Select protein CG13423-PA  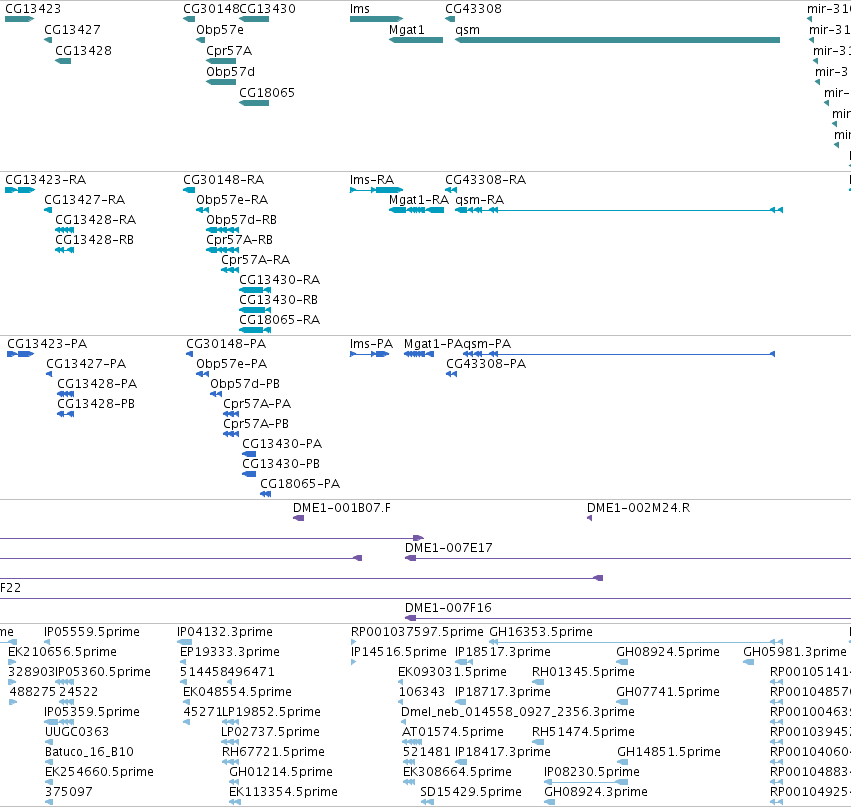(47, 344)
